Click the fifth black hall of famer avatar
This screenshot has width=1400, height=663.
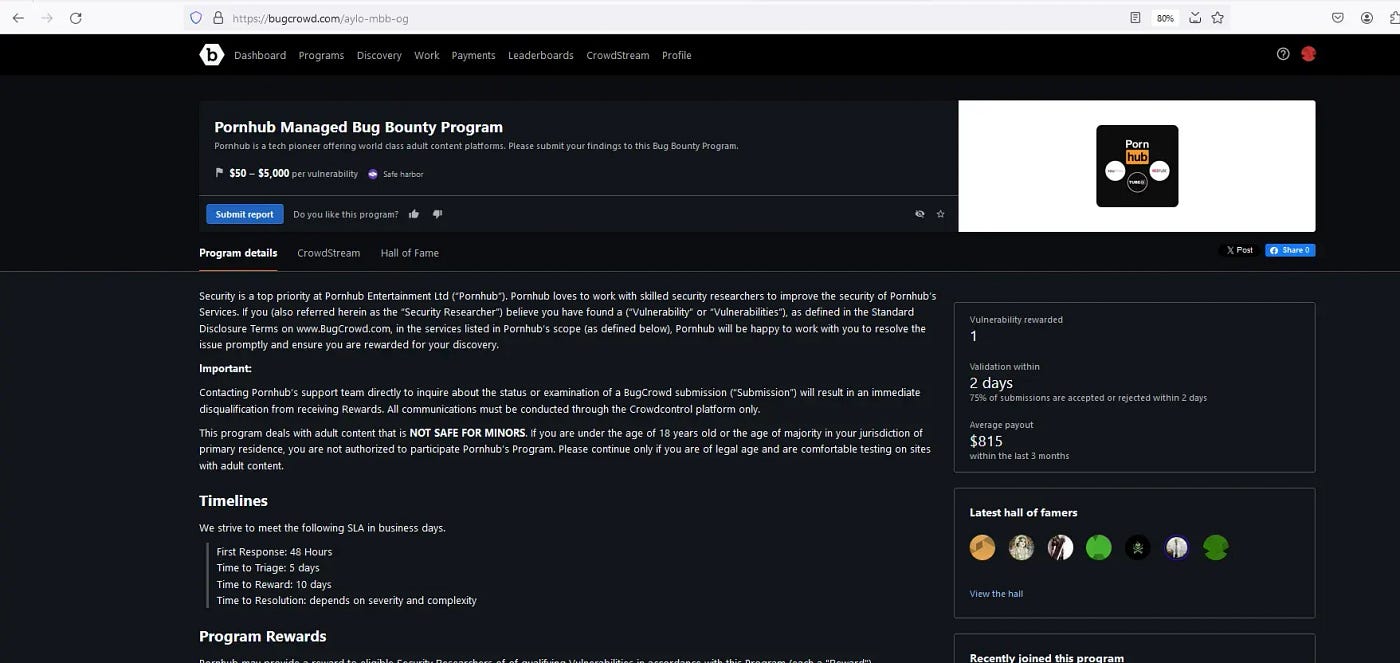(1138, 547)
